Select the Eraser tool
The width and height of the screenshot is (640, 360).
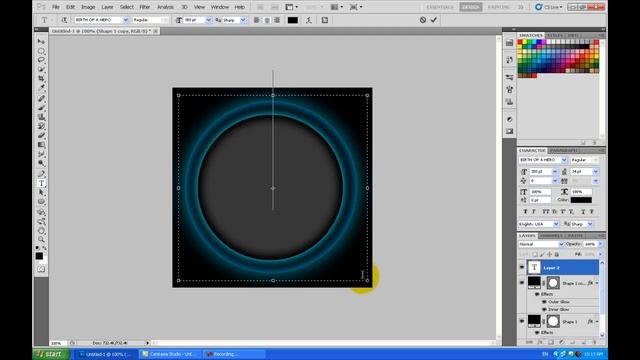pos(41,136)
